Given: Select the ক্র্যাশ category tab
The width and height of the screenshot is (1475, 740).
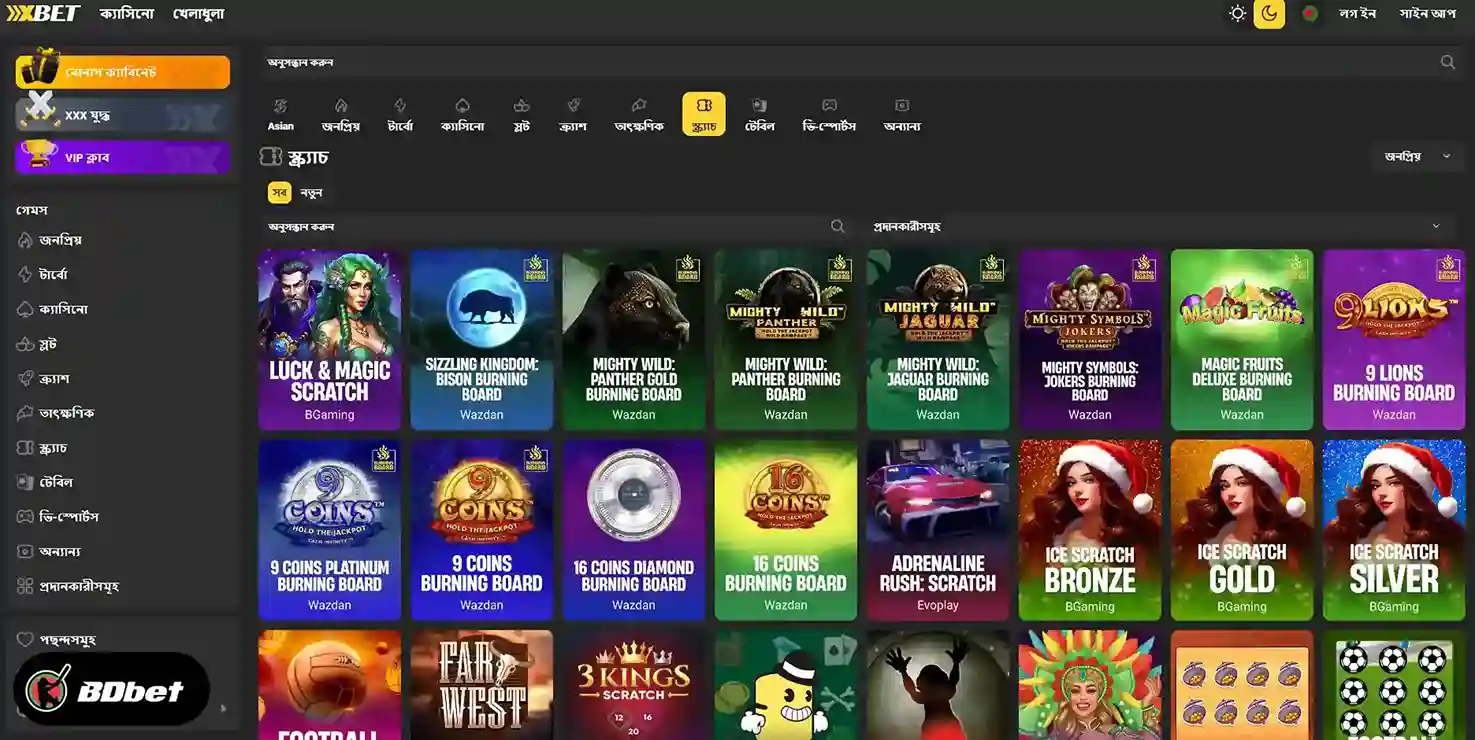Looking at the screenshot, I should tap(573, 115).
